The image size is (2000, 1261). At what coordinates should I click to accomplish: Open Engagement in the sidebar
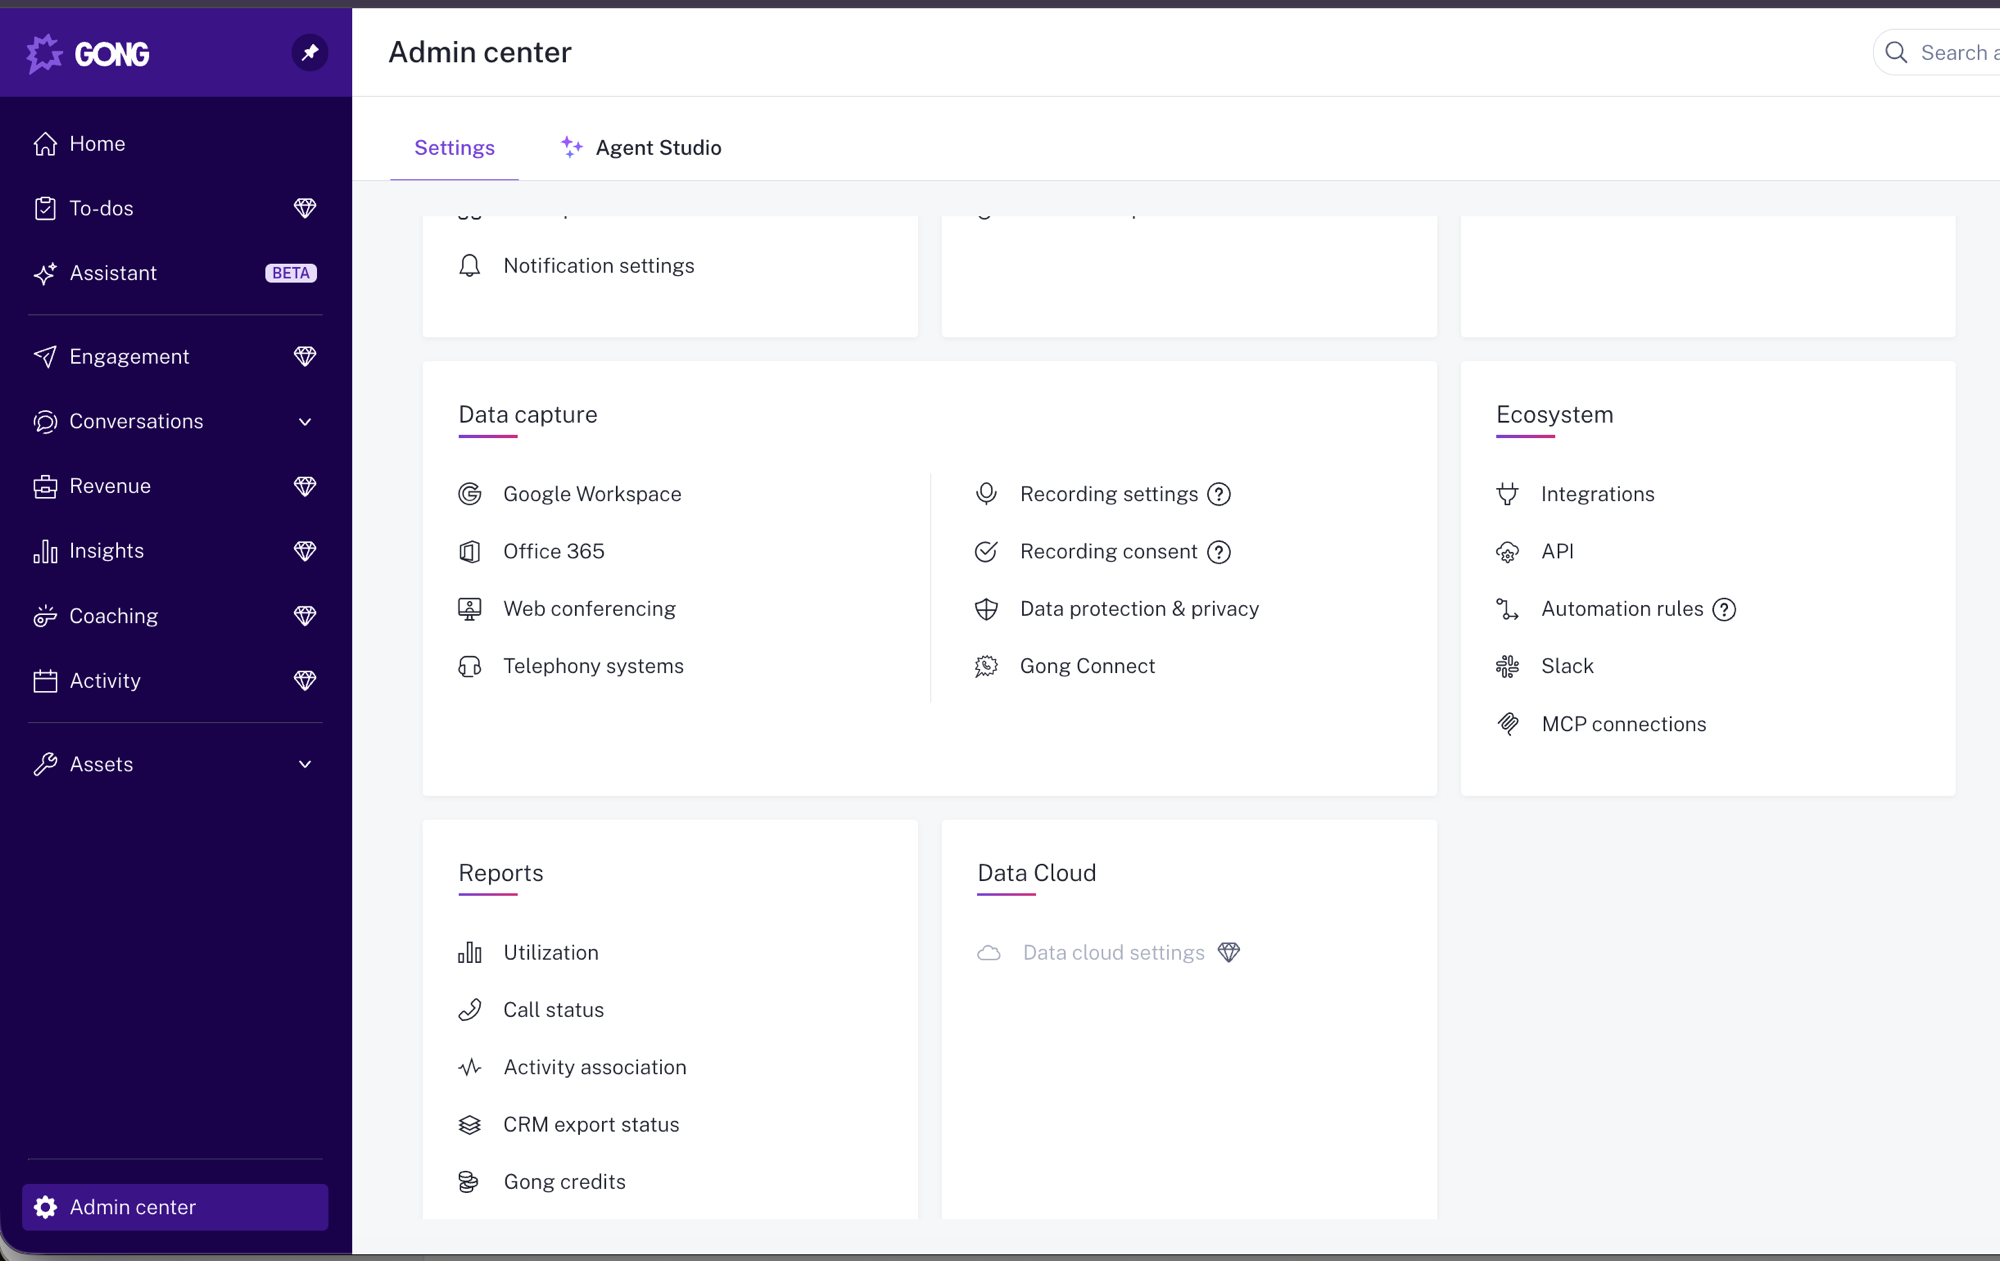129,357
